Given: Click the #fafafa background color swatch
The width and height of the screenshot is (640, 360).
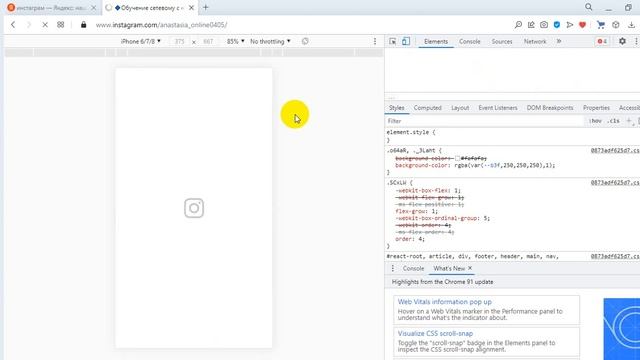Looking at the screenshot, I should 458,158.
